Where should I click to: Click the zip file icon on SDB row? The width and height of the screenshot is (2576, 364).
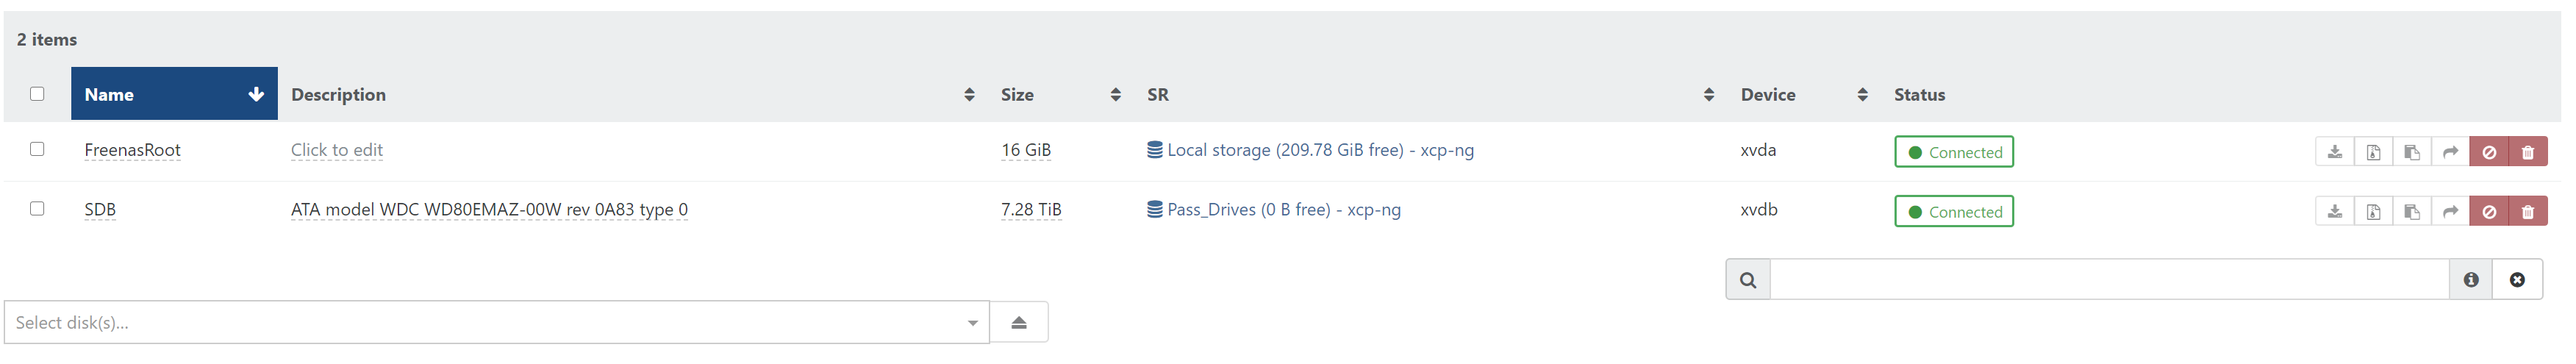pyautogui.click(x=2374, y=211)
